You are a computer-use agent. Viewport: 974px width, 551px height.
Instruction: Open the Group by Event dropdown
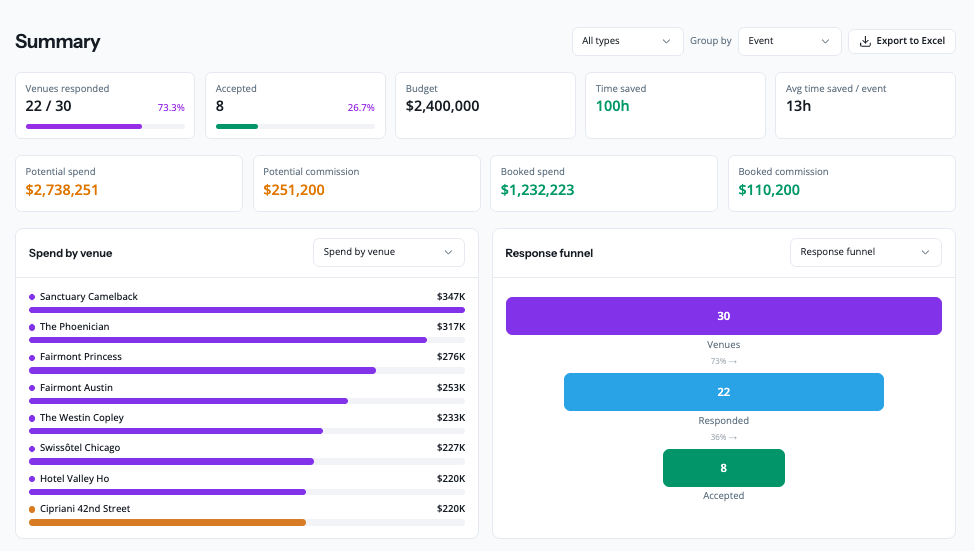pyautogui.click(x=790, y=41)
